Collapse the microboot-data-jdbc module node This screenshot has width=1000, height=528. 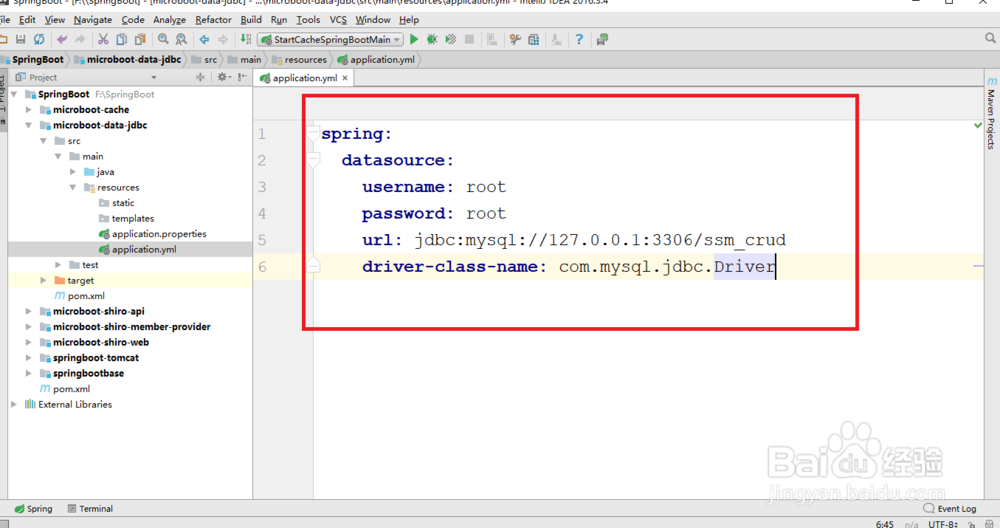(28, 125)
